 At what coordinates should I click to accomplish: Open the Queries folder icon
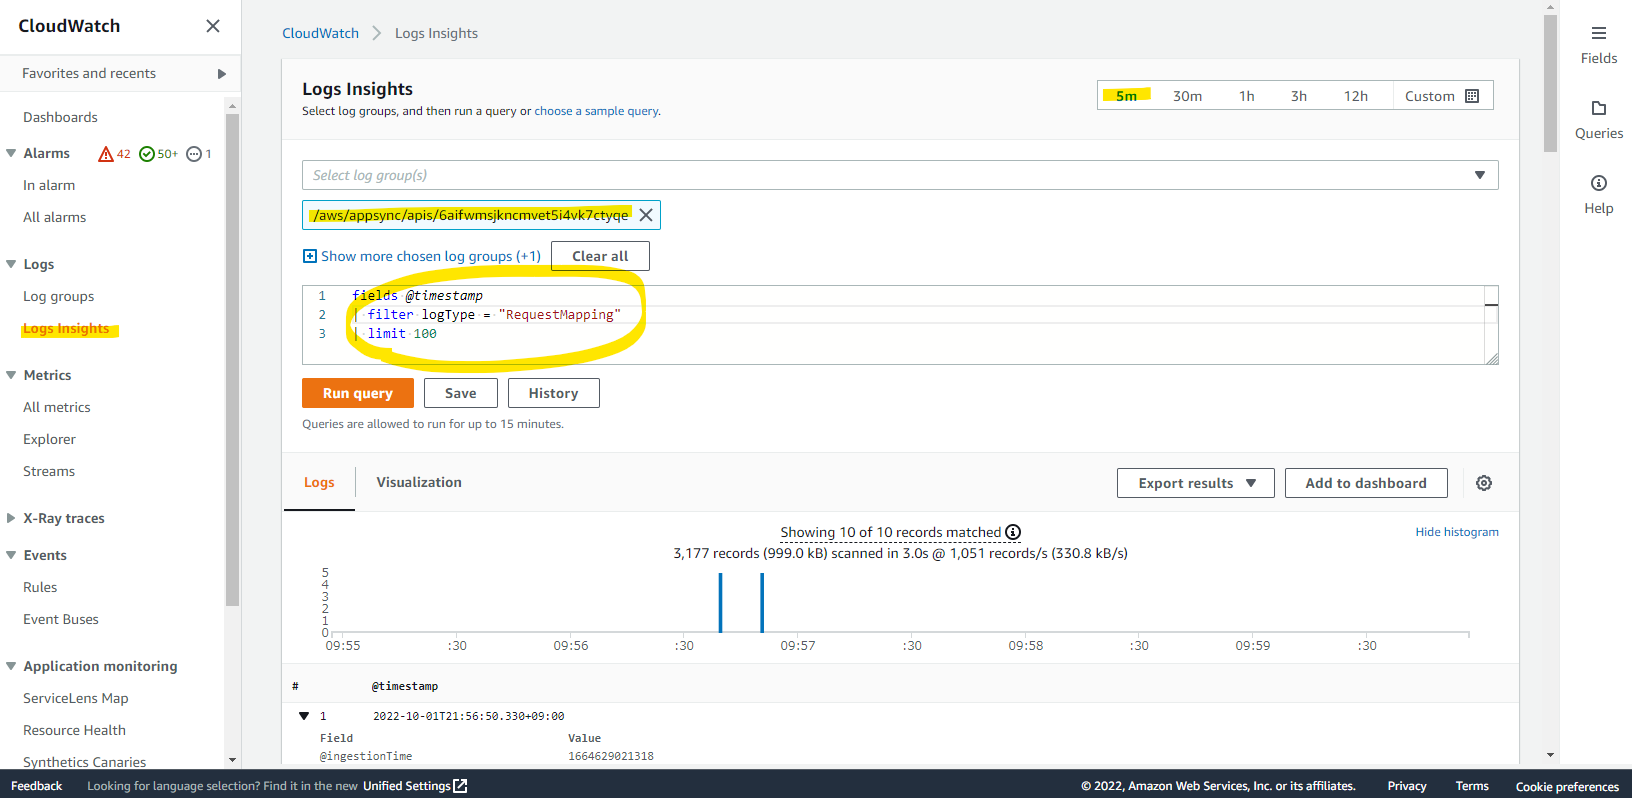(x=1599, y=108)
